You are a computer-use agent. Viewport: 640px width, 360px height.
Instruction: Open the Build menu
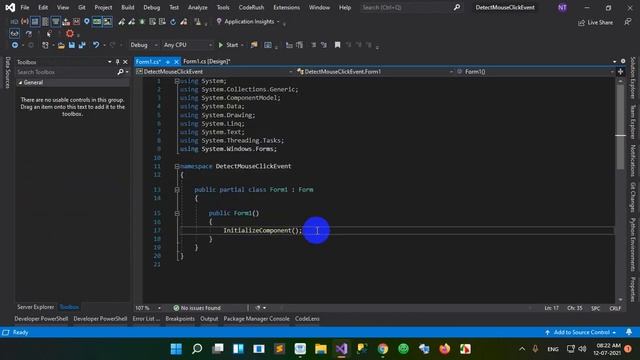(x=127, y=7)
